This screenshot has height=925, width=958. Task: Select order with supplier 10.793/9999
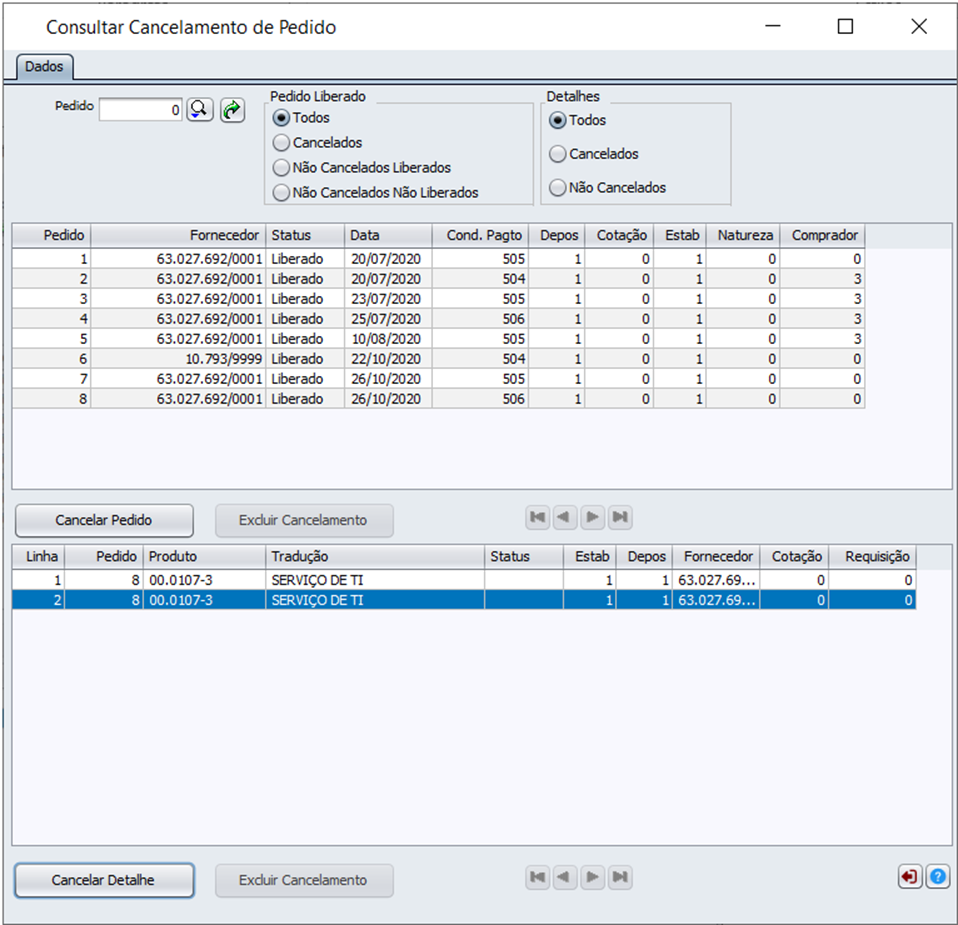tap(438, 359)
